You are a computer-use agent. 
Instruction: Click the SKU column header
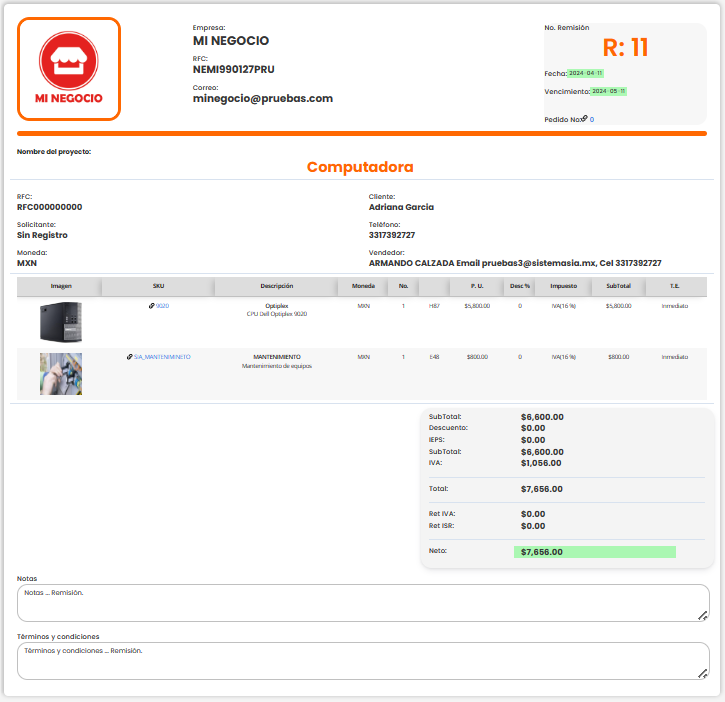click(x=158, y=286)
